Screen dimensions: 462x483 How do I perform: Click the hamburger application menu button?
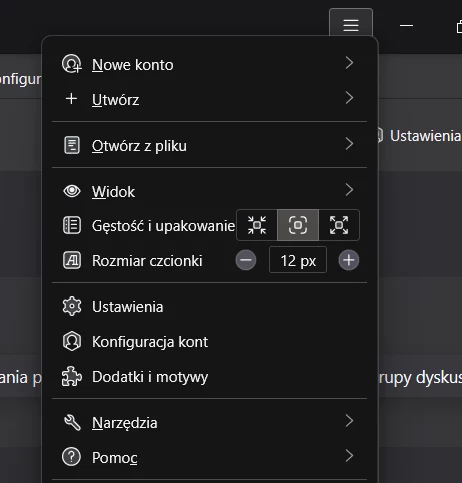click(x=351, y=24)
